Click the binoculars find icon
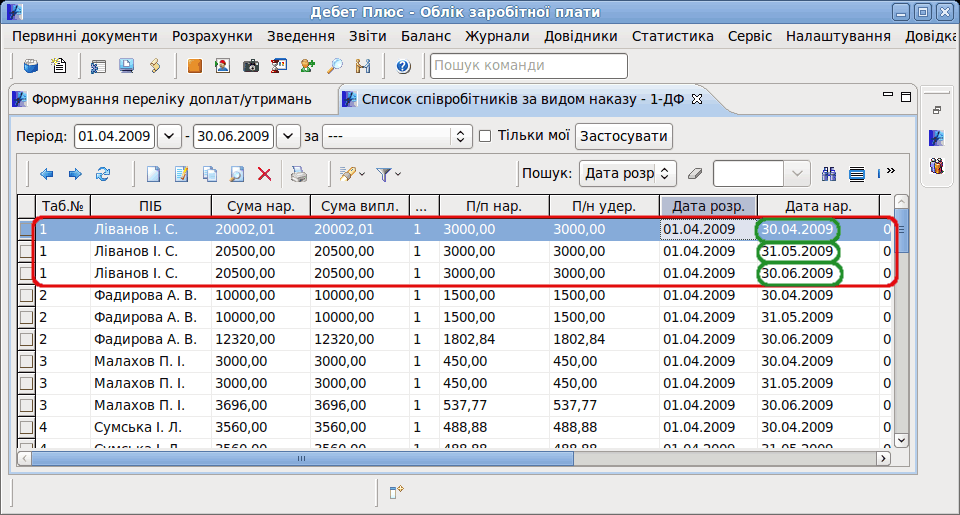The width and height of the screenshot is (960, 515). pyautogui.click(x=829, y=175)
